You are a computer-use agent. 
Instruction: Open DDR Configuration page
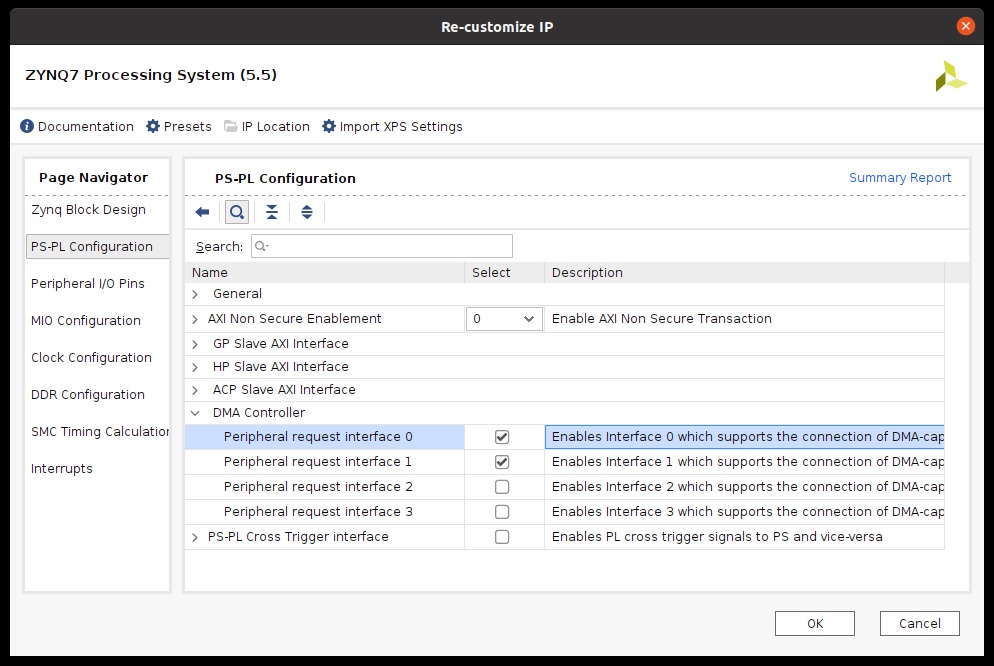pos(87,394)
